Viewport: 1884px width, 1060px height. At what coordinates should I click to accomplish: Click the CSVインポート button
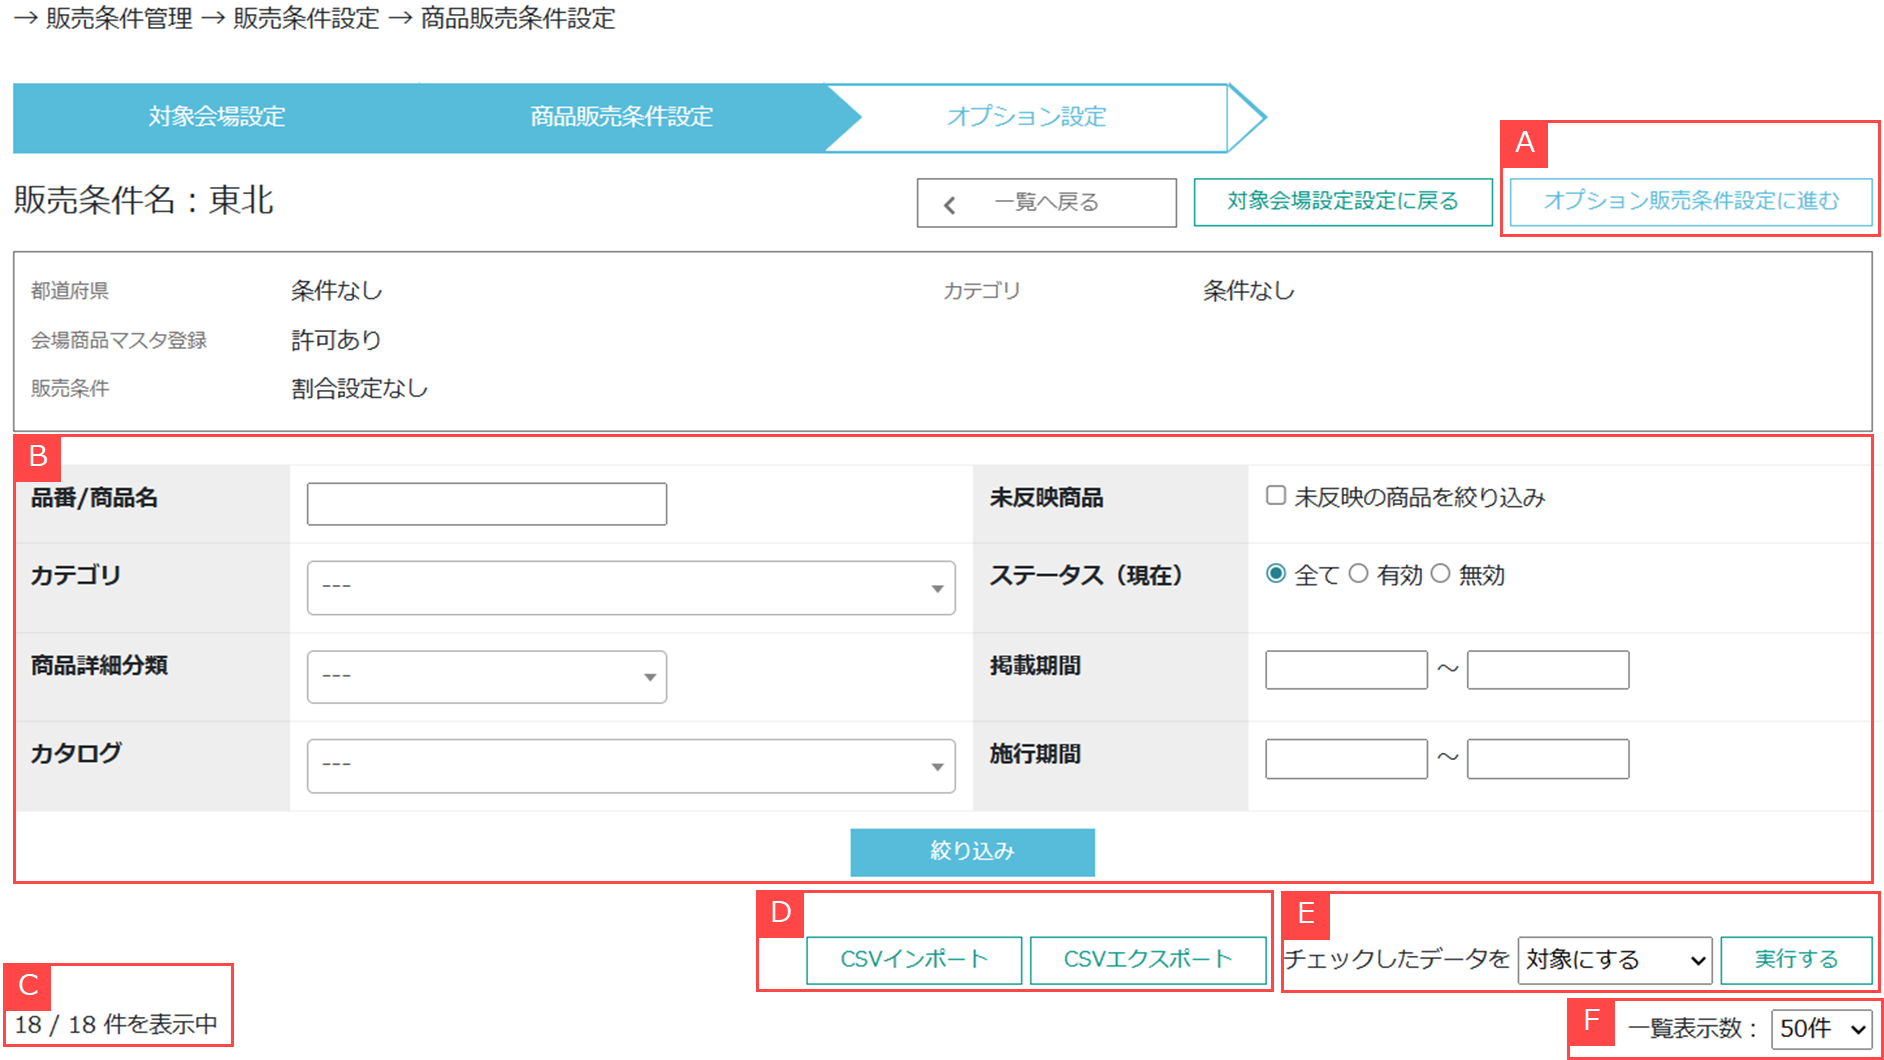point(914,960)
